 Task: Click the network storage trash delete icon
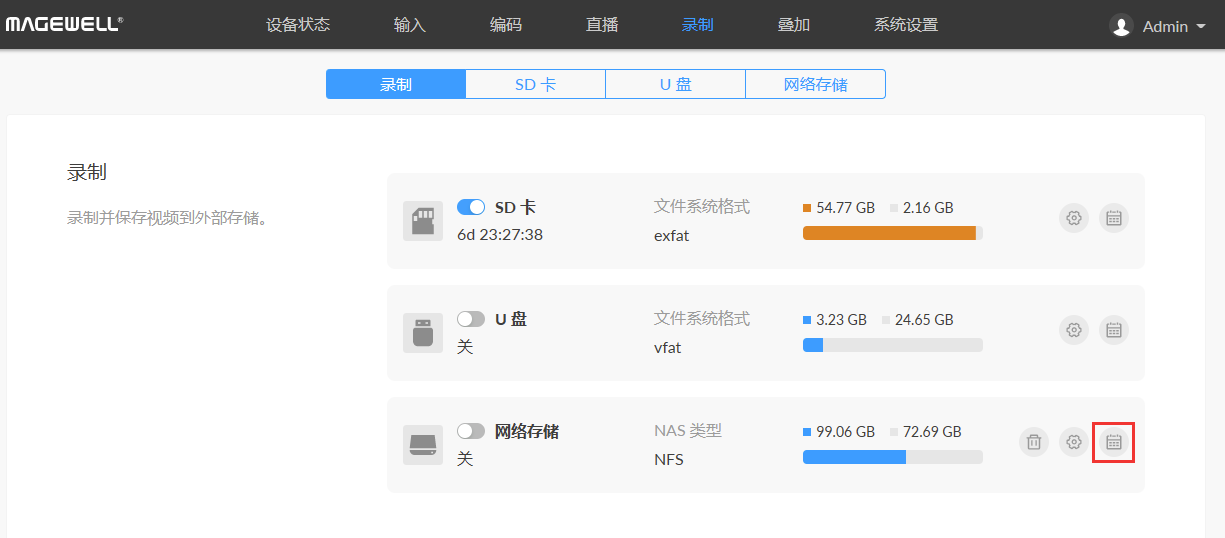pyautogui.click(x=1034, y=442)
